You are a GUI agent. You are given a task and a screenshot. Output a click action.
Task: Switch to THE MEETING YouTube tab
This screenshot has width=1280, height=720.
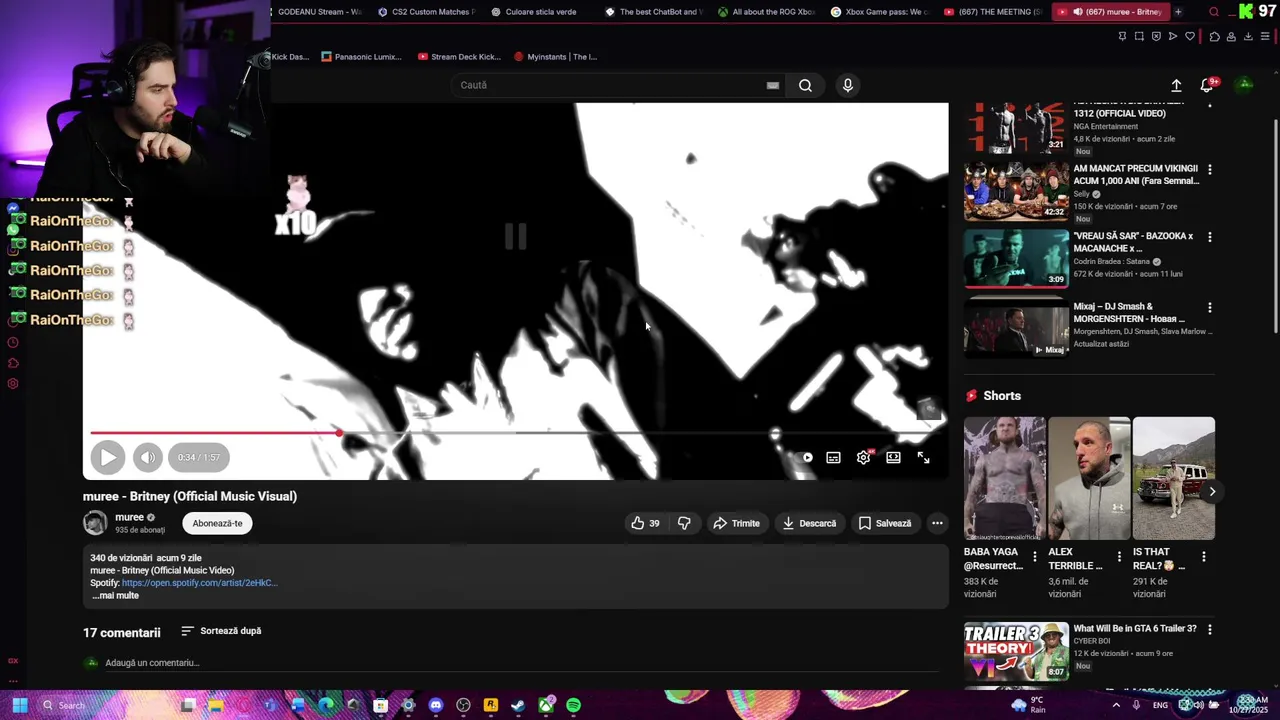point(993,12)
